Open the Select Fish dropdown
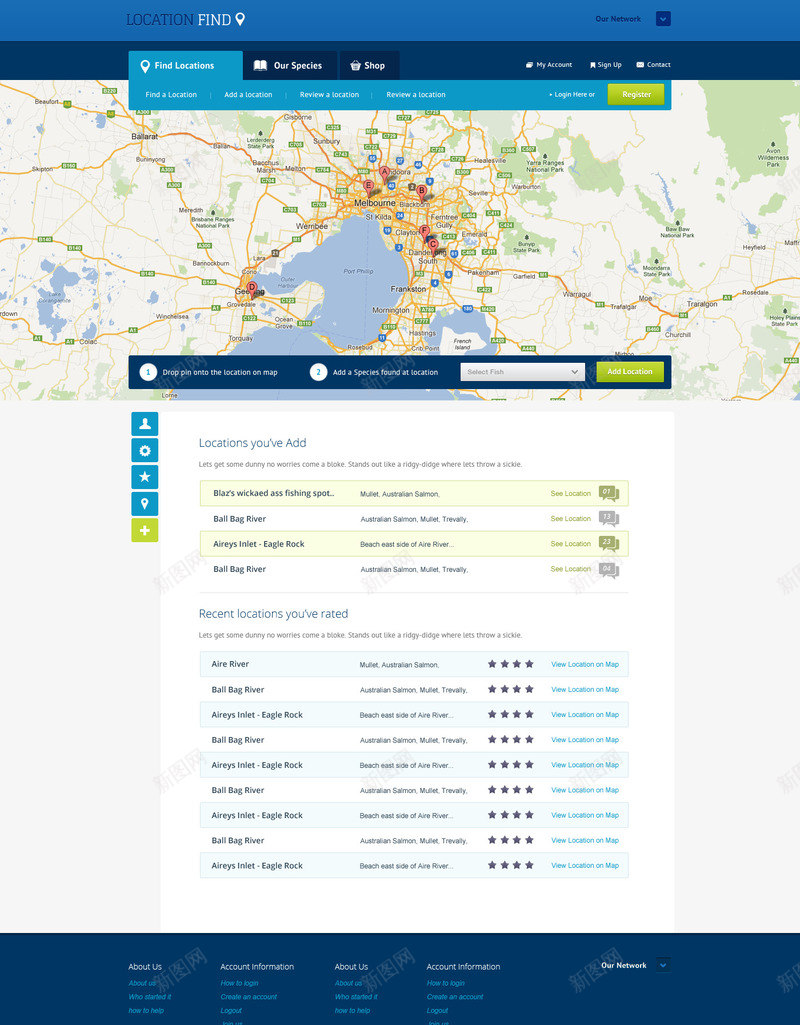This screenshot has width=800, height=1025. point(522,372)
